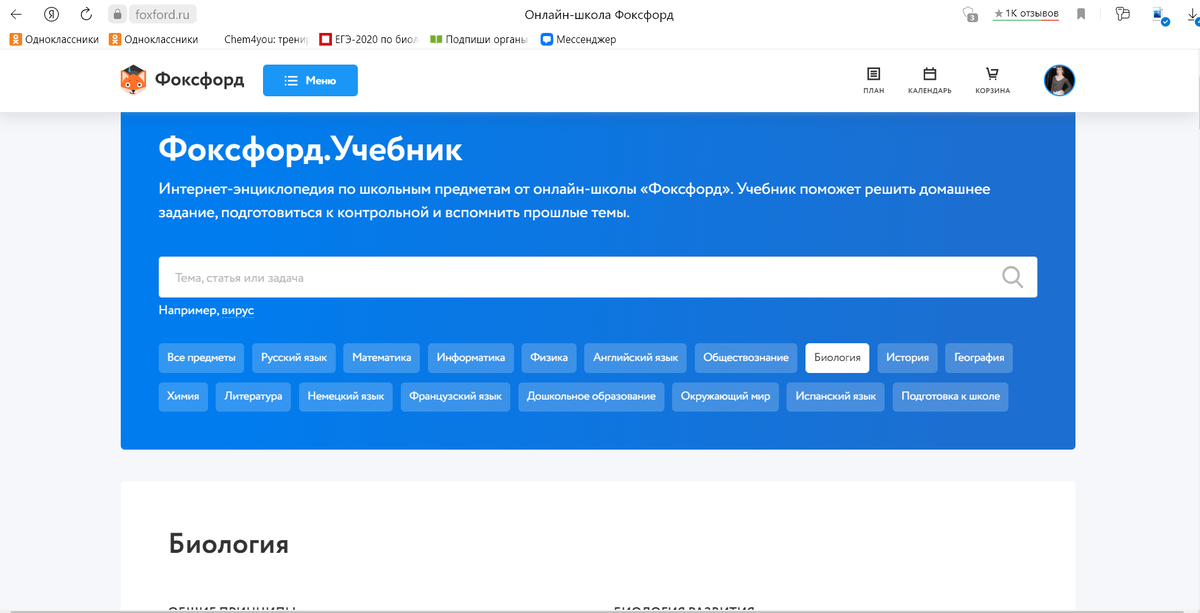The width and height of the screenshot is (1200, 613).
Task: Select the 'Дошкольное образование' subject tab
Action: click(591, 396)
